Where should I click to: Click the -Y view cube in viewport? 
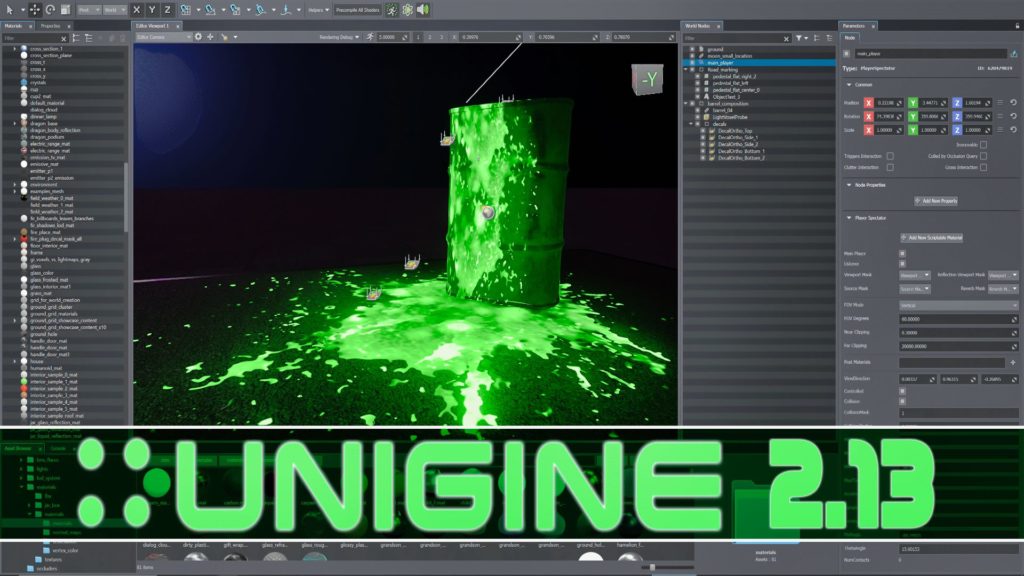point(647,79)
